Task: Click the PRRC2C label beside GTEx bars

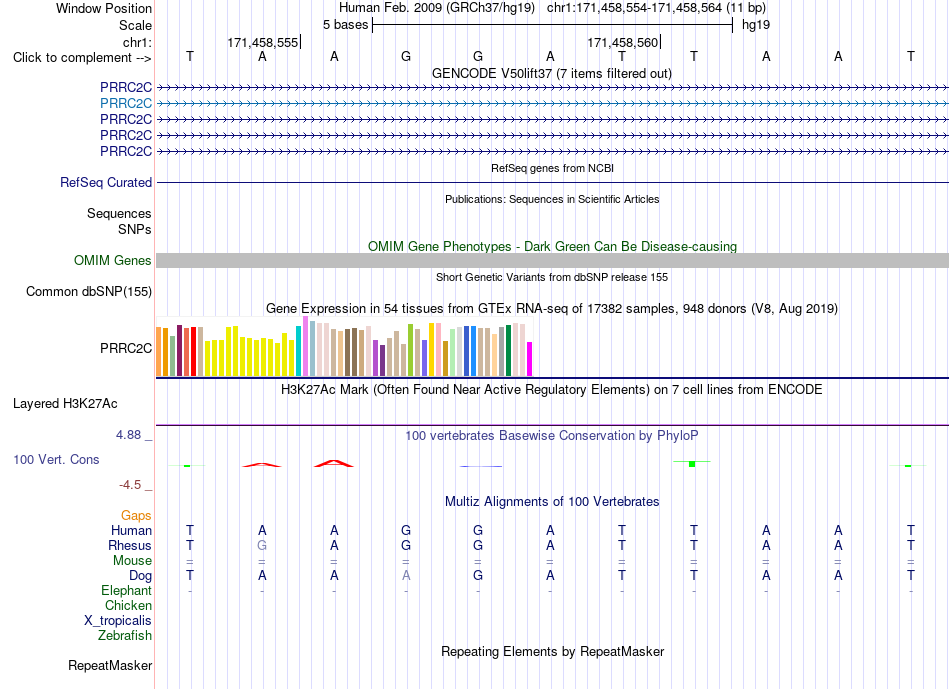Action: [126, 348]
